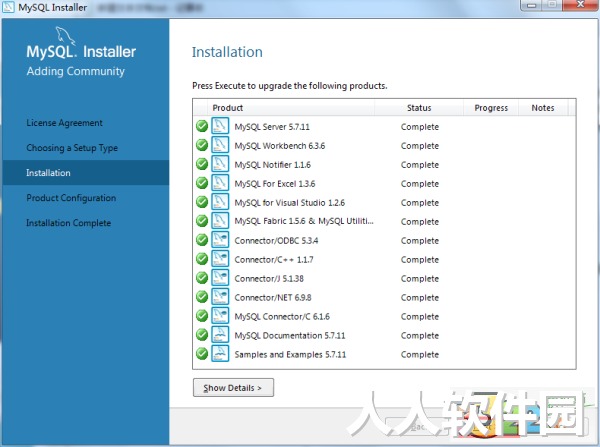Select the Connector/NET 6.9.8 row name
Screen dimensions: 600x447
click(x=273, y=297)
